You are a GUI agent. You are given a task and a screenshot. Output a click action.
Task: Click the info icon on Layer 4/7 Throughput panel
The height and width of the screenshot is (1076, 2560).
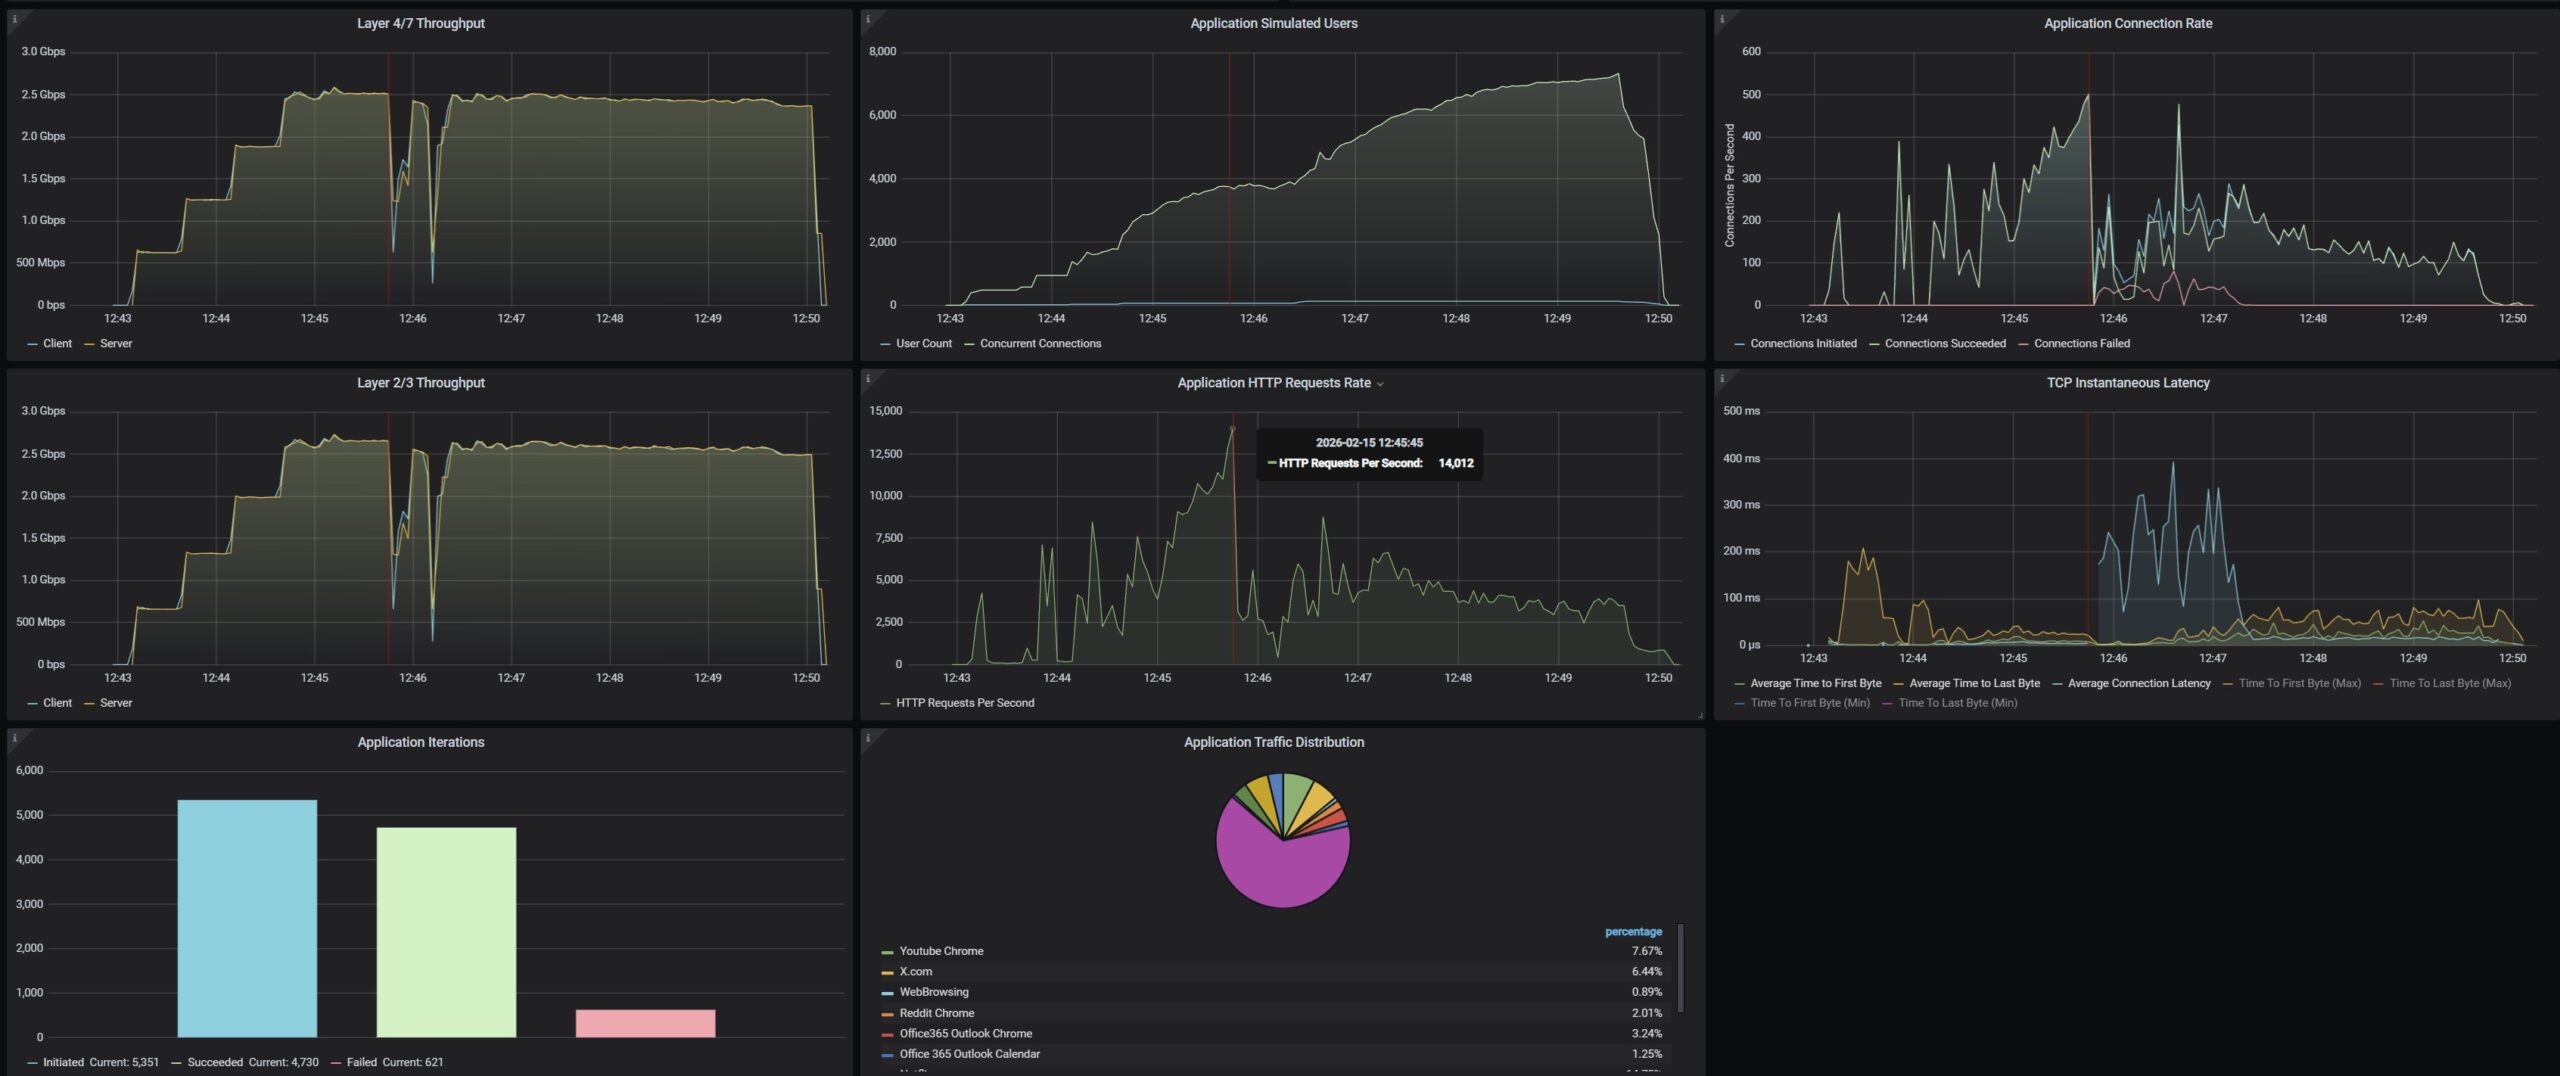point(14,18)
